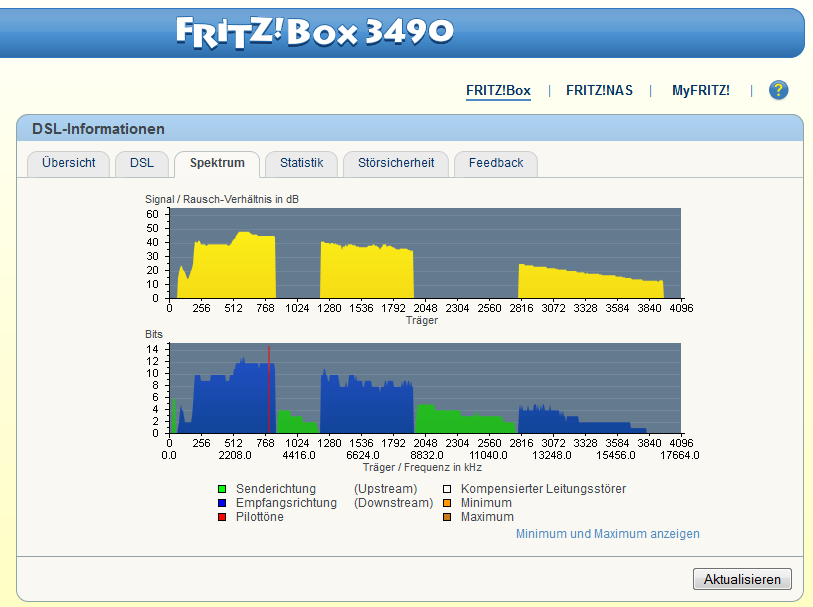The width and height of the screenshot is (813, 607).
Task: Click the Kompensierter Leitungsstörer legend text
Action: click(543, 489)
